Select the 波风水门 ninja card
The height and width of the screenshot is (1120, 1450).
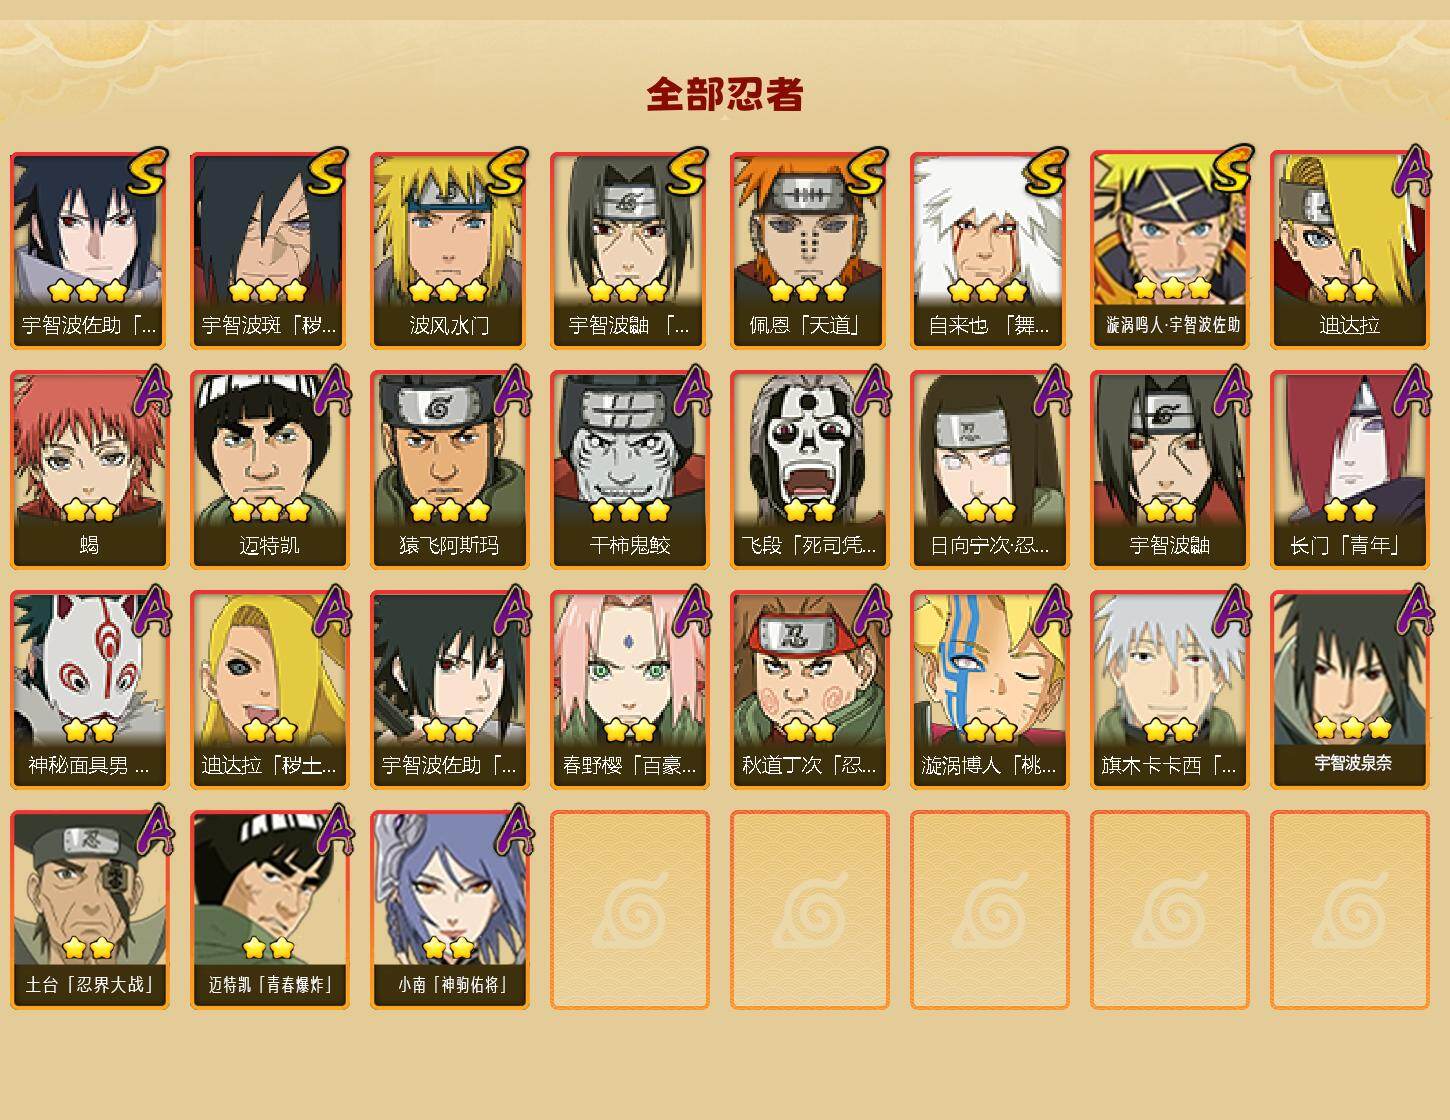tap(450, 250)
